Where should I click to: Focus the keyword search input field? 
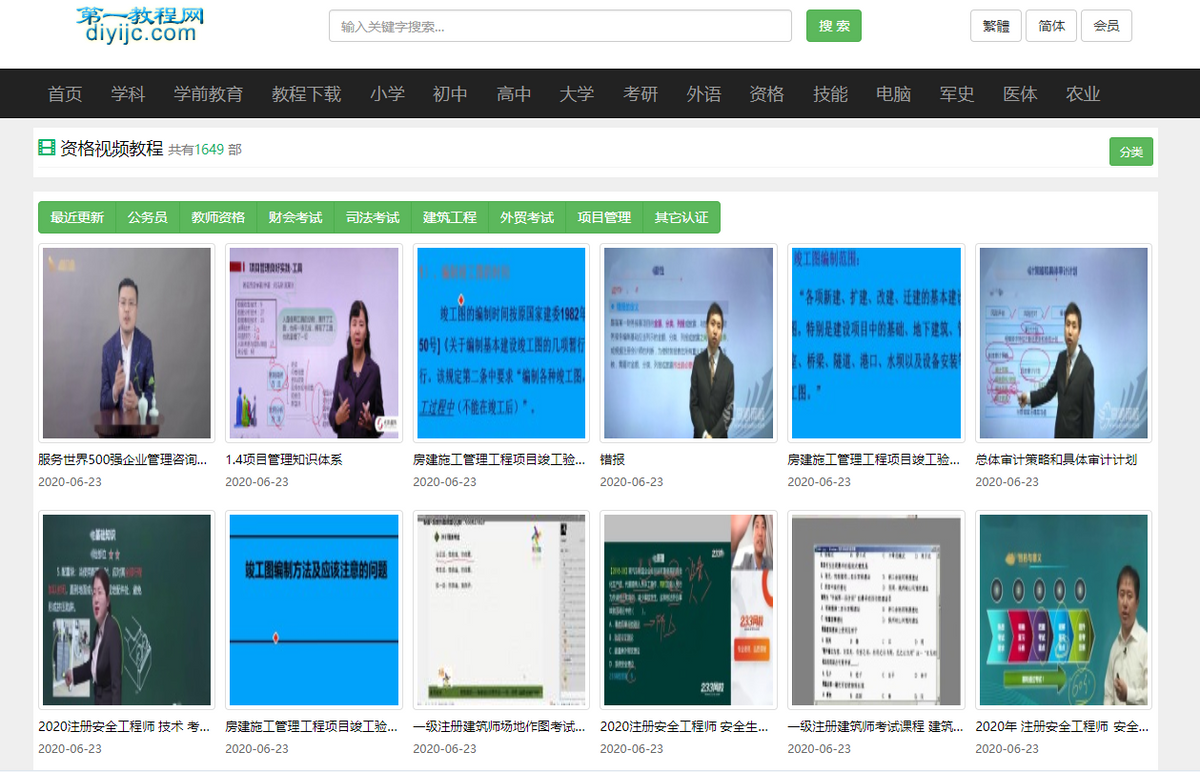coord(560,26)
